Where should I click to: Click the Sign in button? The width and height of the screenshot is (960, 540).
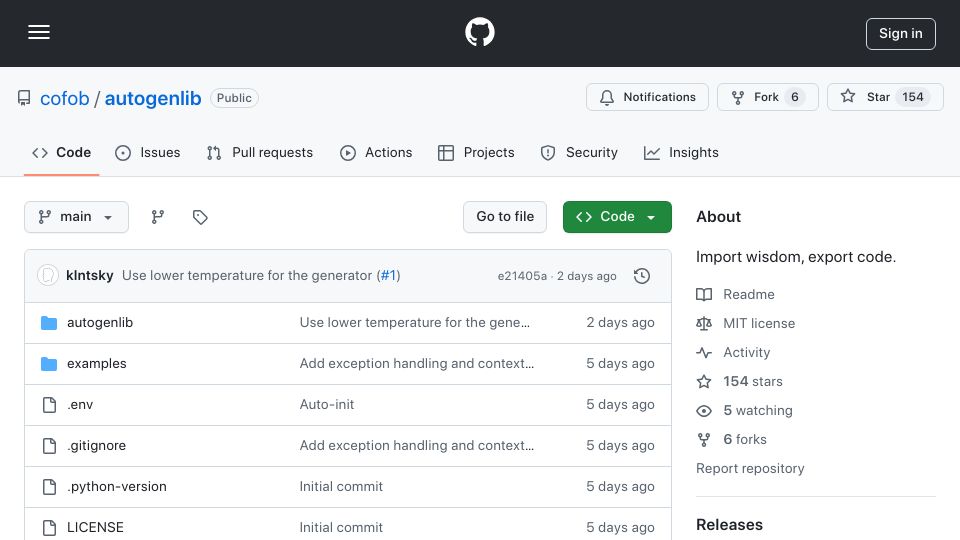click(900, 34)
